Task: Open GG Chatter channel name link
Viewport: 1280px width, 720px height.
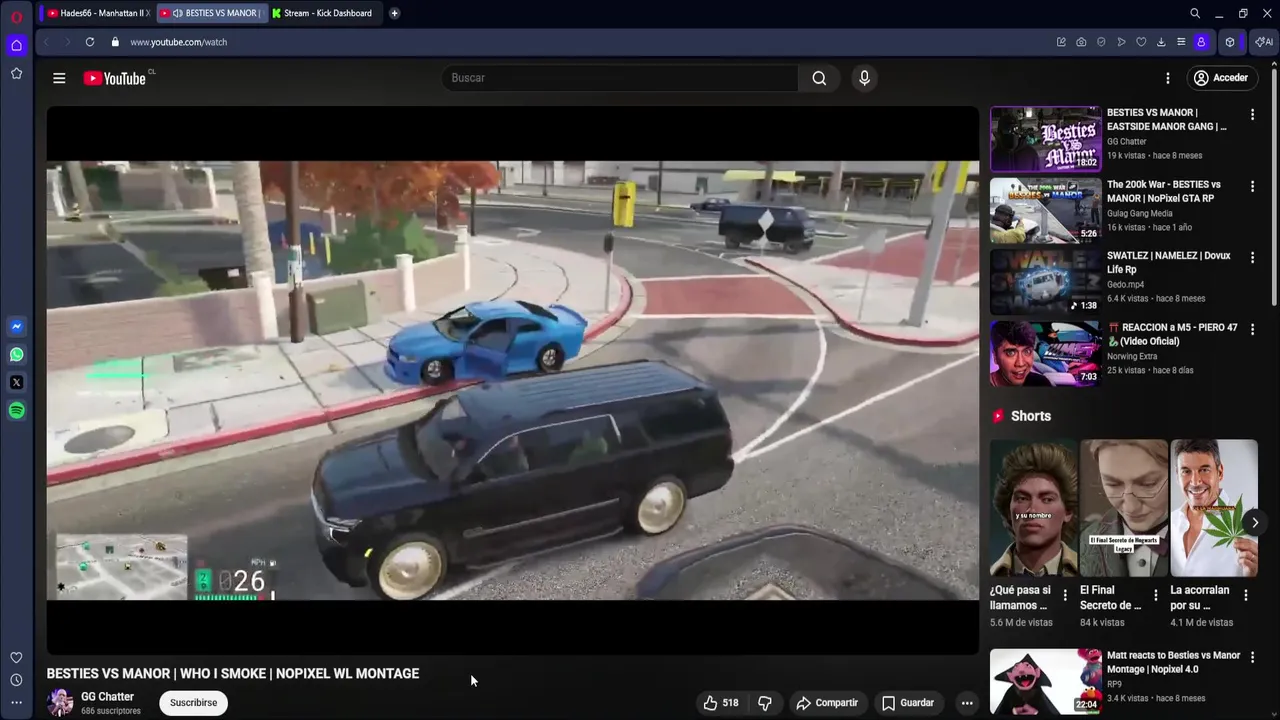Action: 107,697
